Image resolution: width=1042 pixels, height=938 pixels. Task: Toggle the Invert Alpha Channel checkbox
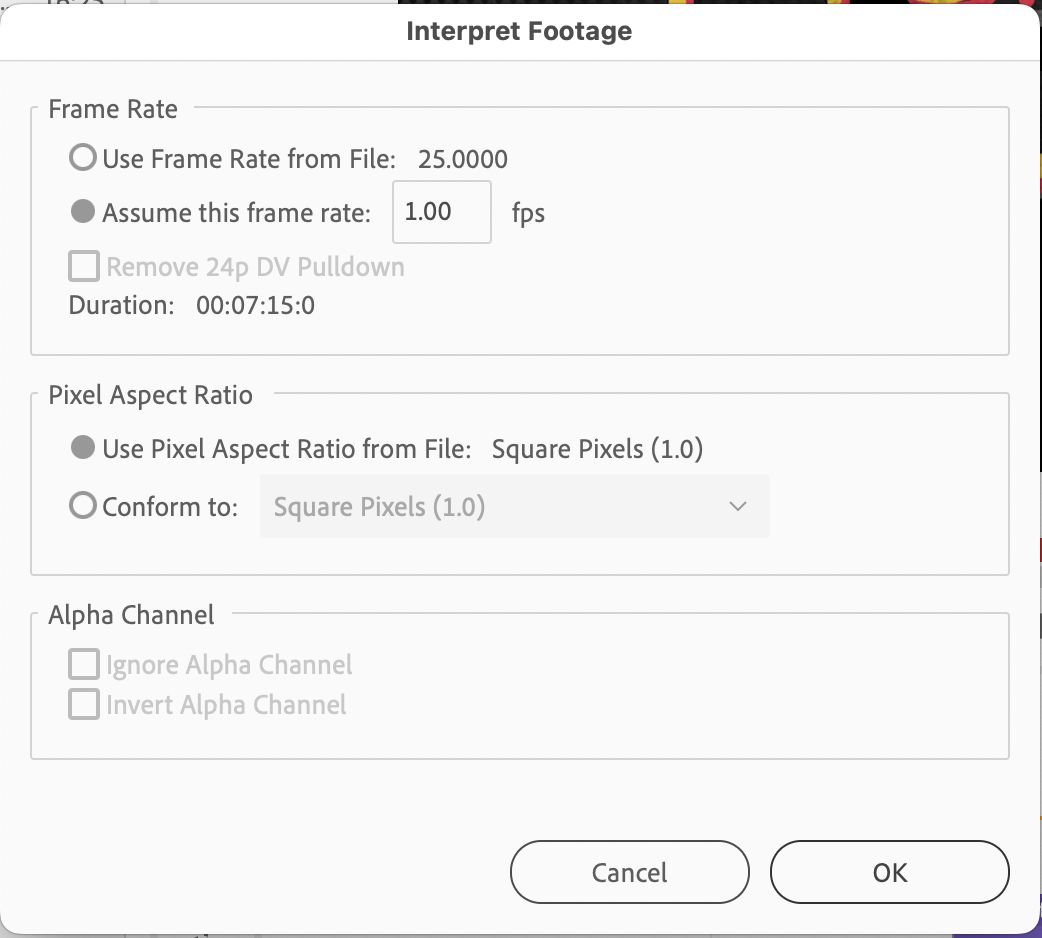[84, 704]
